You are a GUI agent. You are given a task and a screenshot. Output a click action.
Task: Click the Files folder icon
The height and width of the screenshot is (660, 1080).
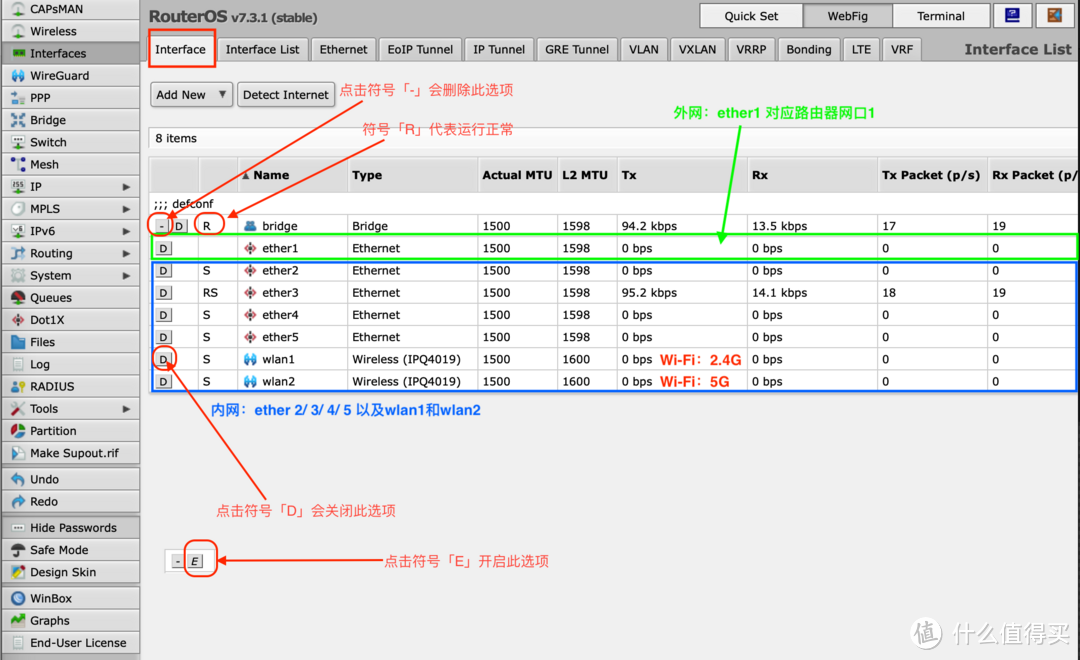click(x=18, y=342)
